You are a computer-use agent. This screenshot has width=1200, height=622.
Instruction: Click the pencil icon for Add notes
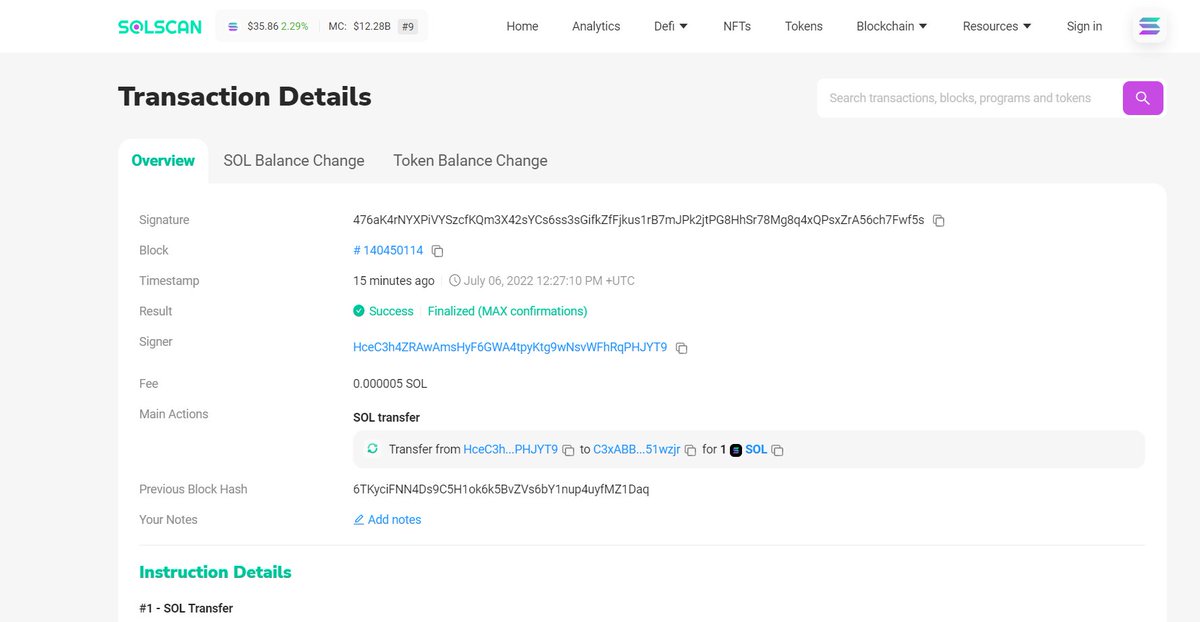[359, 520]
